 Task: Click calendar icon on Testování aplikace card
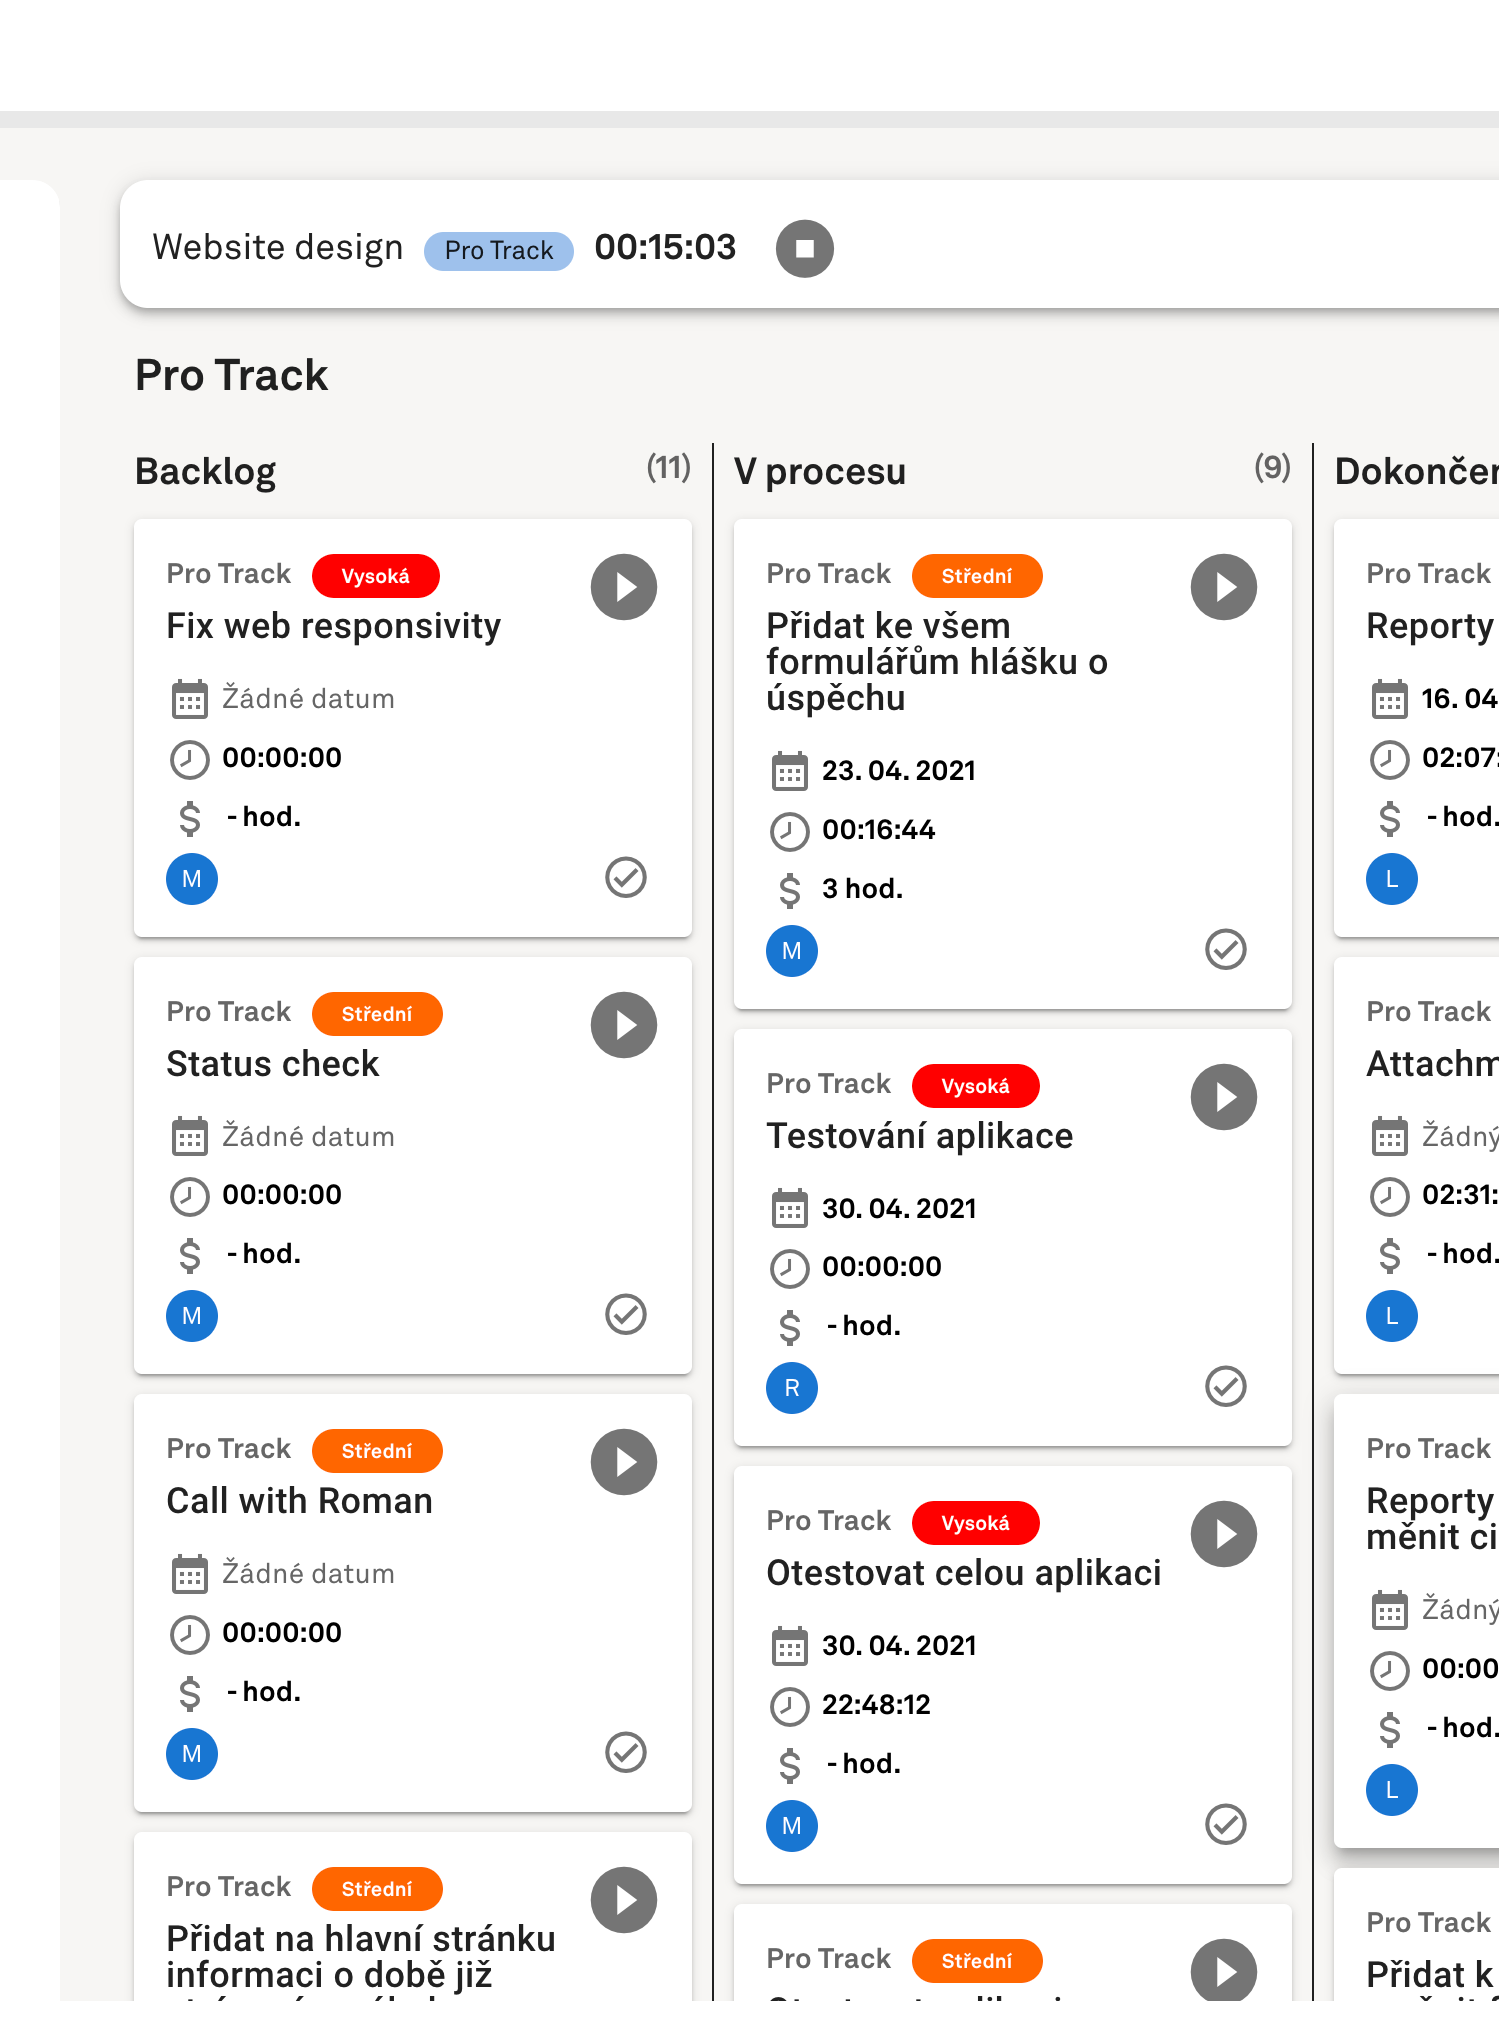(789, 1209)
